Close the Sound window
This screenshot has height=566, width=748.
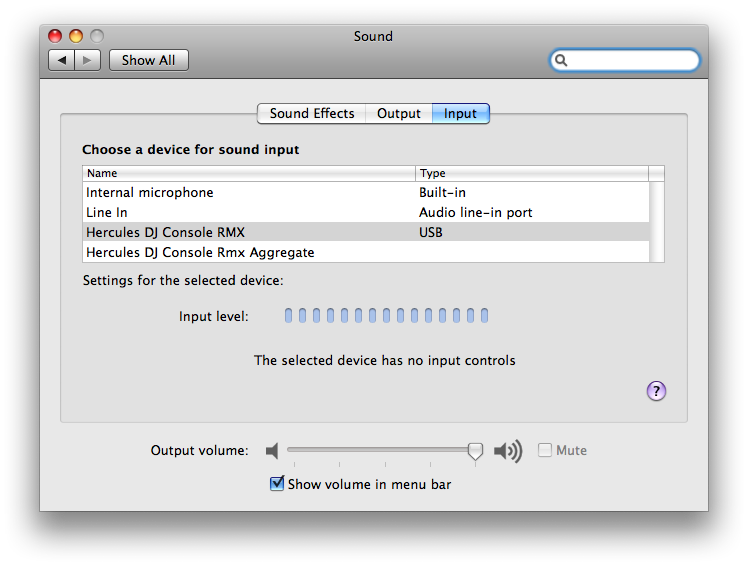point(55,36)
